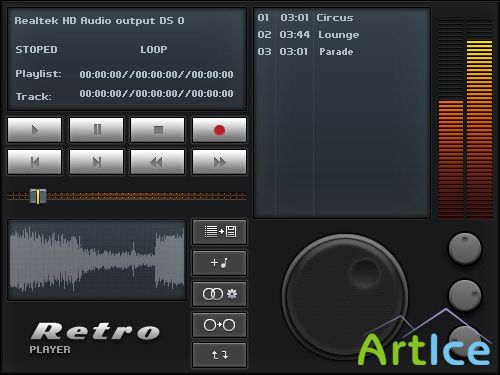
Task: Rewind the current track
Action: tap(158, 162)
